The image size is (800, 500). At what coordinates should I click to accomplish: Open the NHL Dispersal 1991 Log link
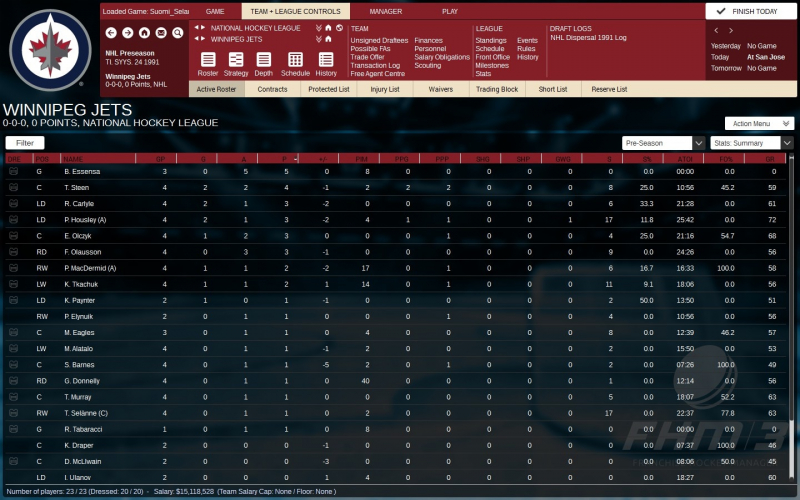(588, 38)
